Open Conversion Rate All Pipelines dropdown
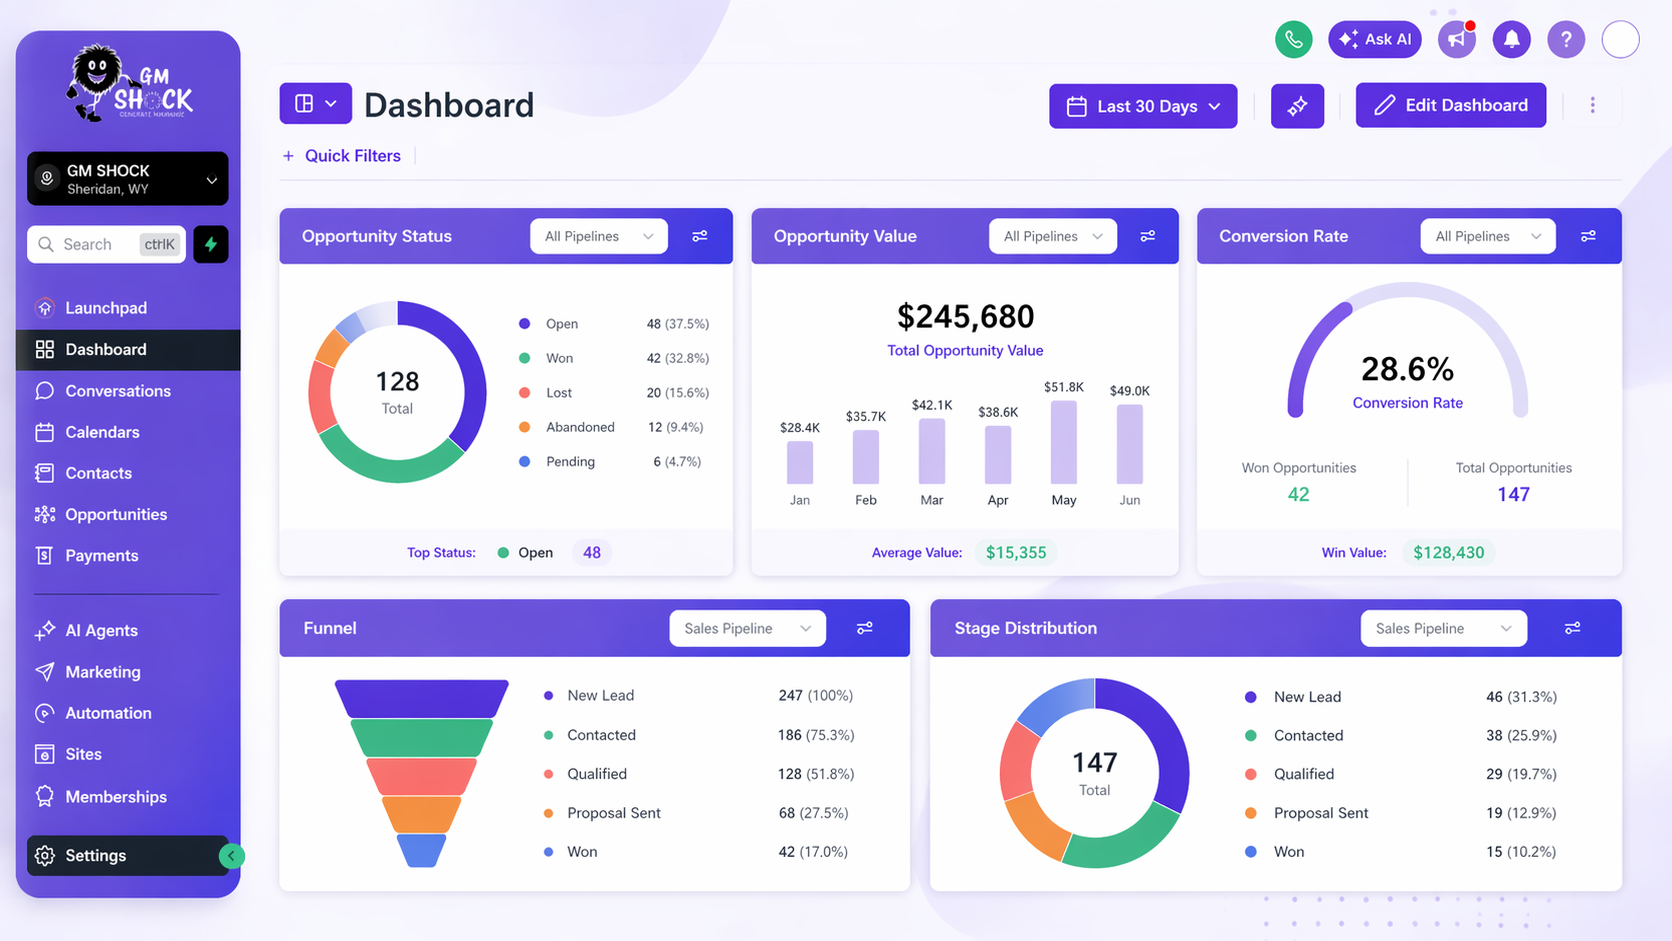This screenshot has width=1672, height=941. (x=1488, y=236)
